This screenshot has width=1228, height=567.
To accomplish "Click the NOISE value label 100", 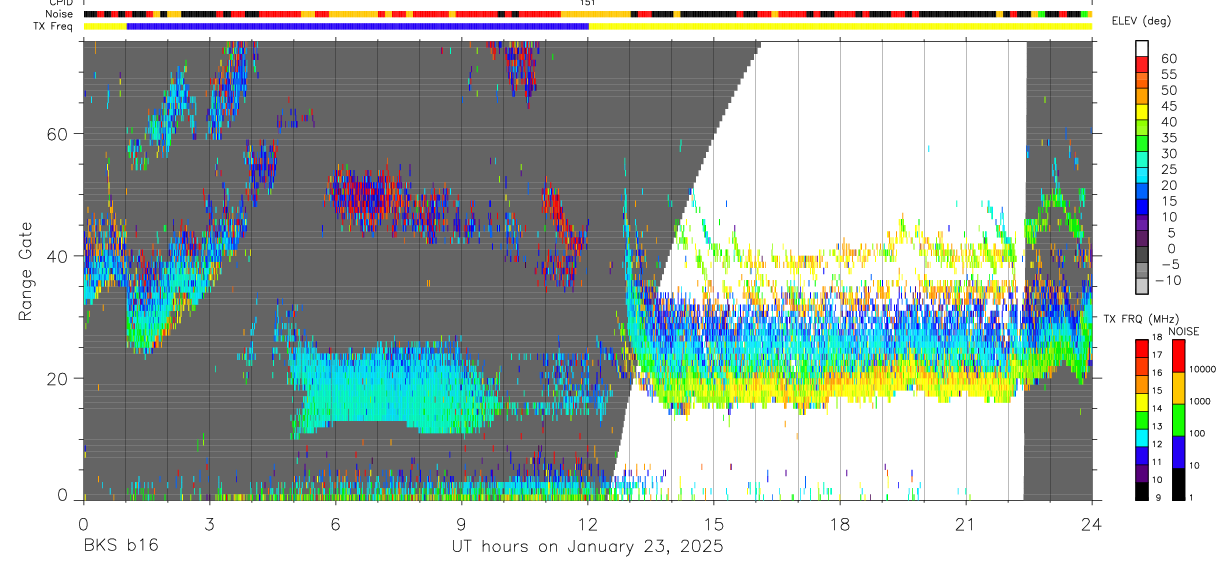I will coord(1198,433).
